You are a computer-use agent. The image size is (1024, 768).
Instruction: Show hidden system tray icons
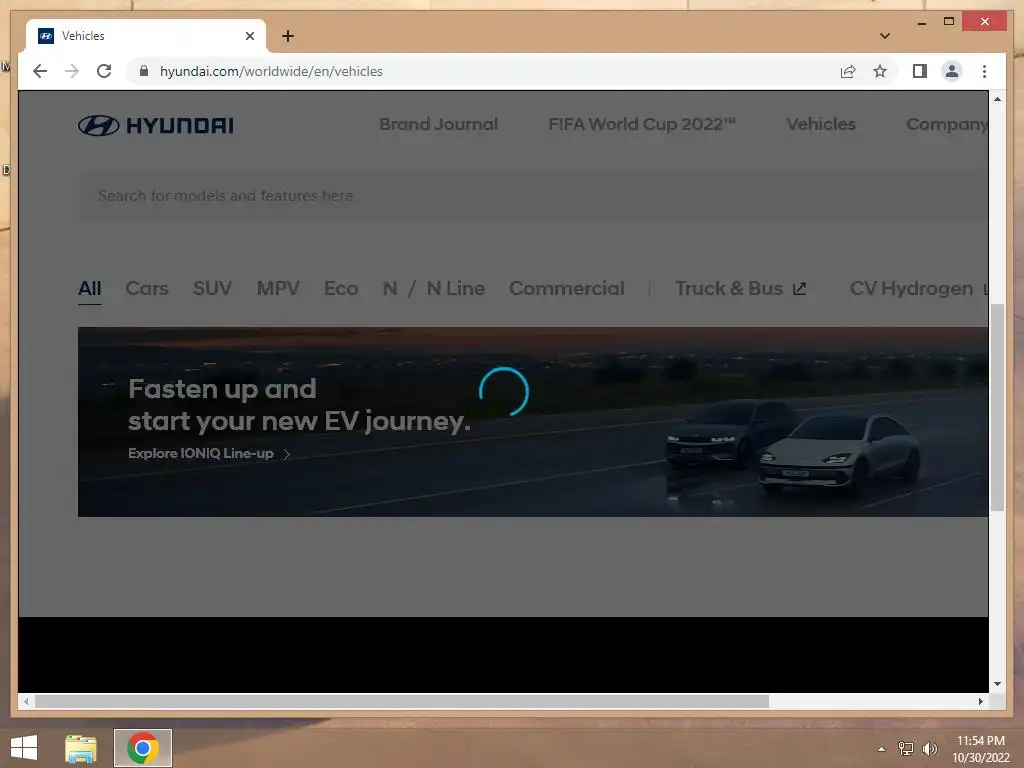point(882,748)
